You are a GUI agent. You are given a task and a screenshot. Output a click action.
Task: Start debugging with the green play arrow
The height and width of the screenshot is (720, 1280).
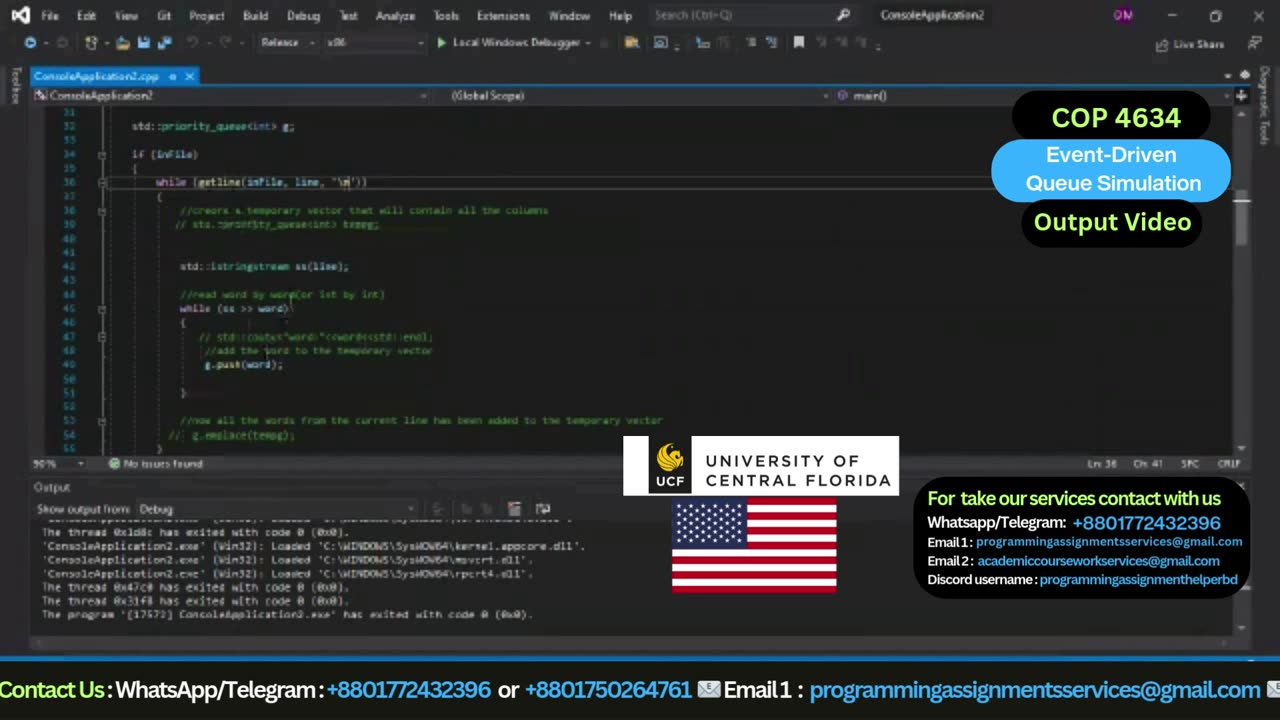(x=441, y=43)
